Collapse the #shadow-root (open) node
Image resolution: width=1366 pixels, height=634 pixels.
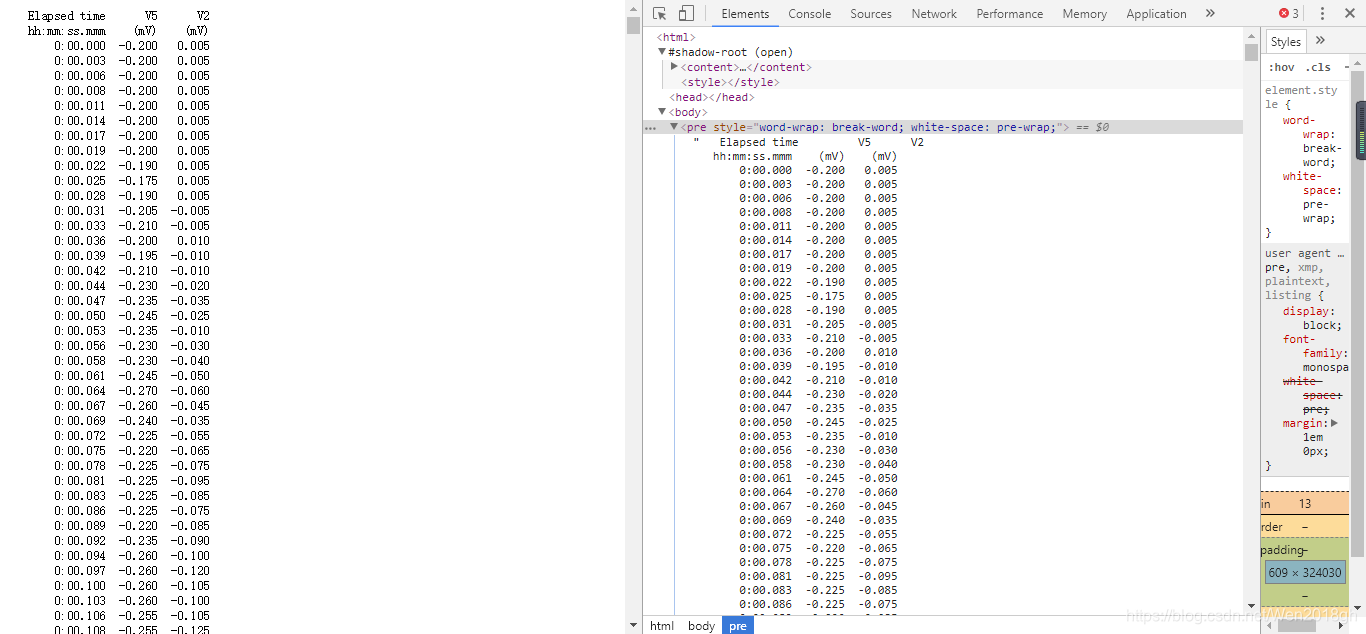click(x=662, y=52)
